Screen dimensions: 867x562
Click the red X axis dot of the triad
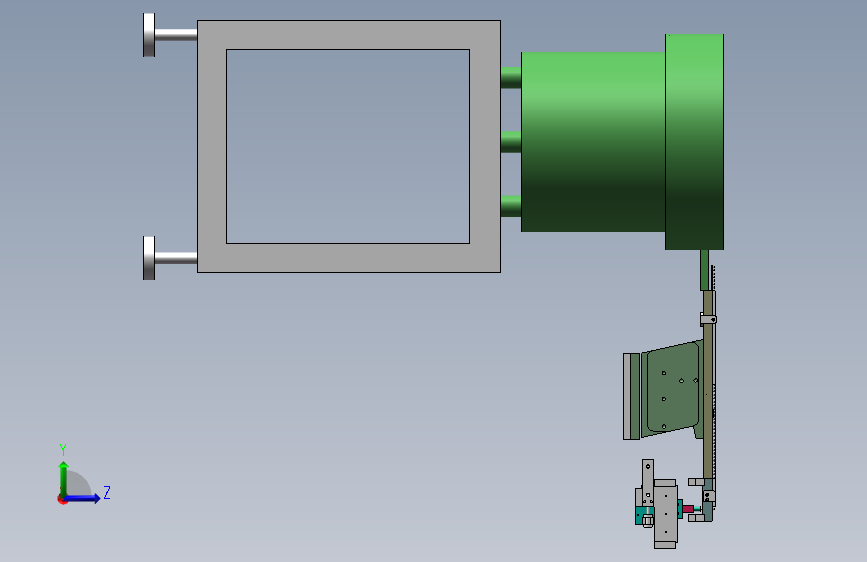tap(61, 499)
